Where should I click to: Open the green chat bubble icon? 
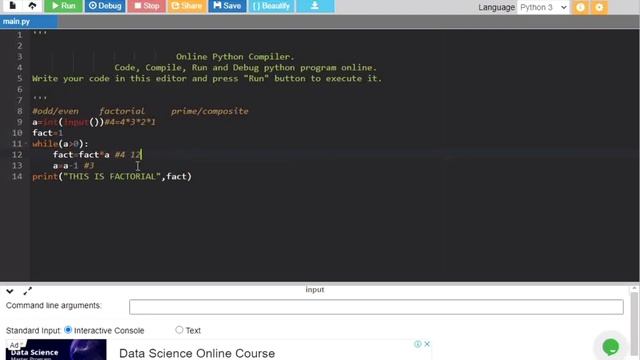click(611, 347)
